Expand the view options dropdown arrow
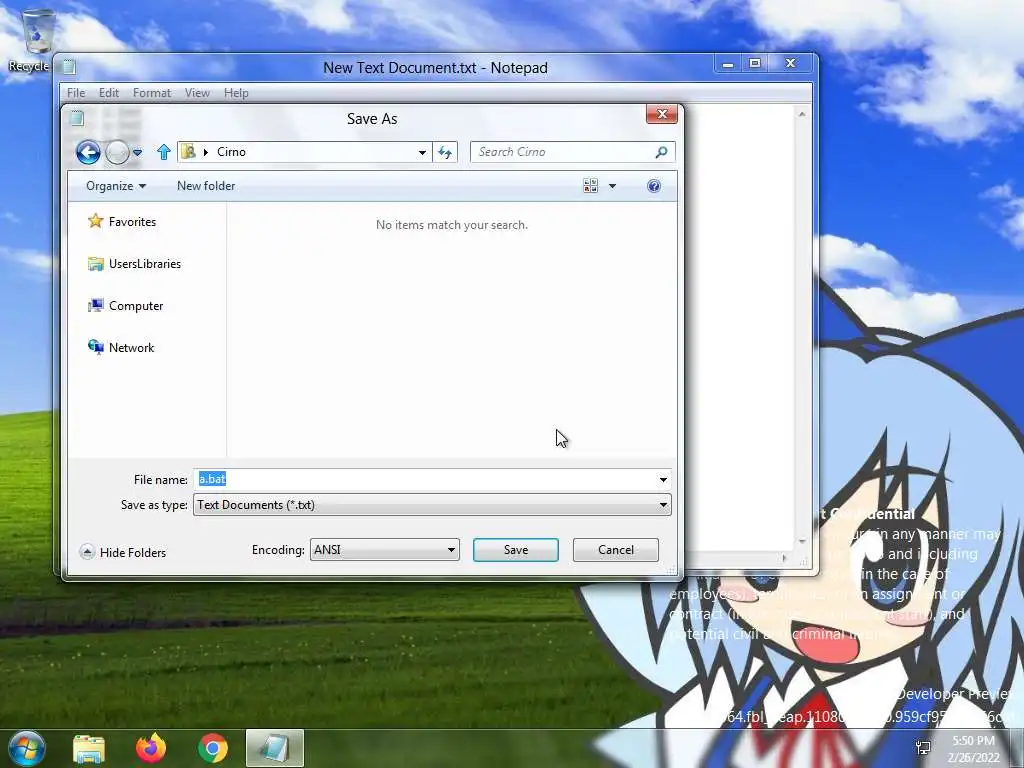 coord(613,186)
